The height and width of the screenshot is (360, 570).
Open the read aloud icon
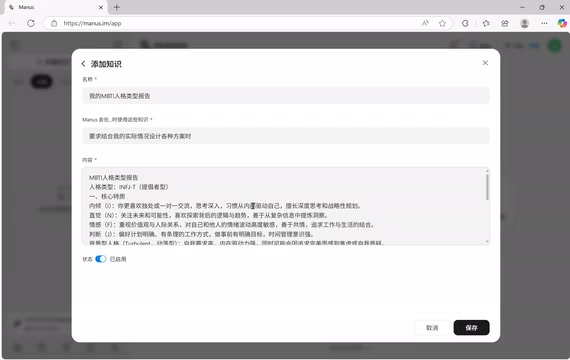(x=425, y=23)
